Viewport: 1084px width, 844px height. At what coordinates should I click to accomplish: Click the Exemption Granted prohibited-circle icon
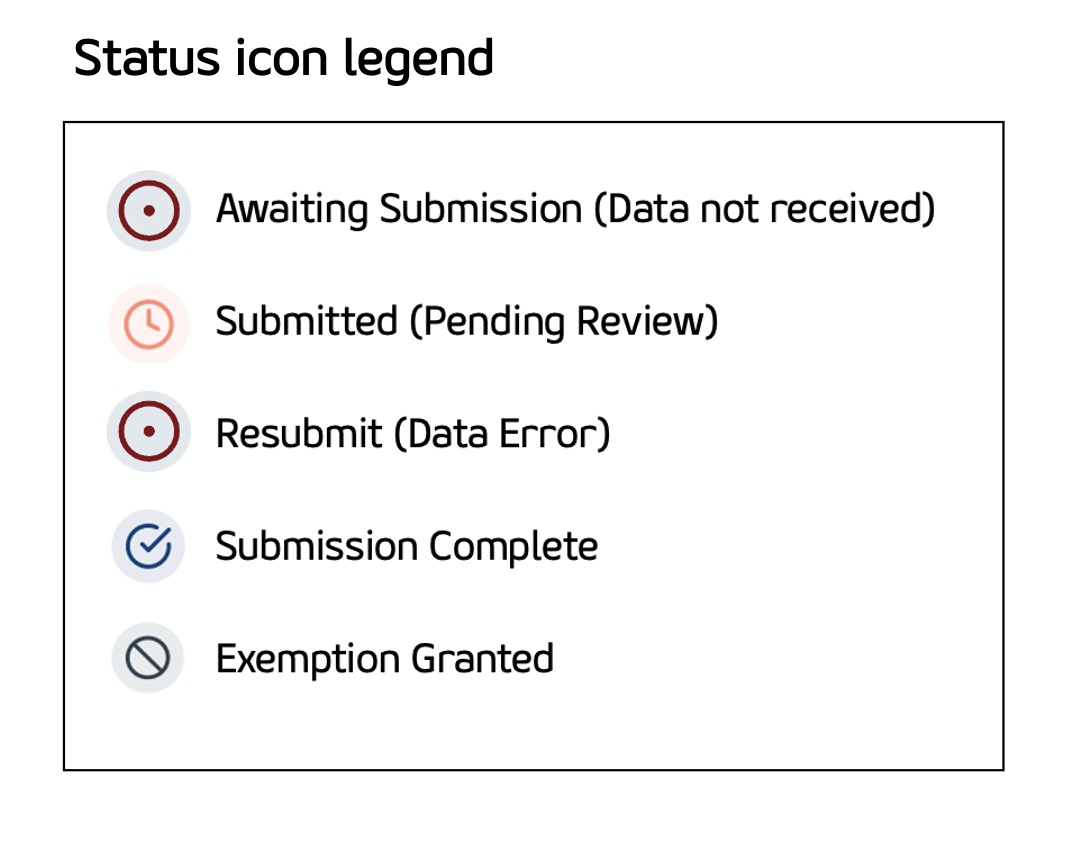click(x=148, y=658)
